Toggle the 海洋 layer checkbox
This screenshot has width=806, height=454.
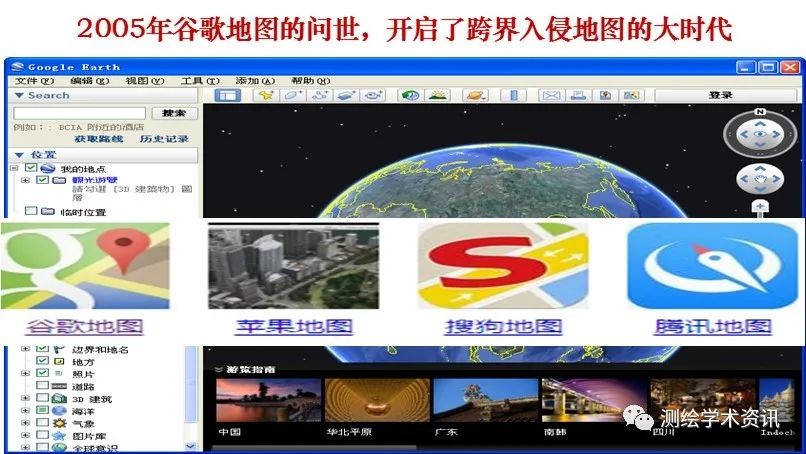43,411
